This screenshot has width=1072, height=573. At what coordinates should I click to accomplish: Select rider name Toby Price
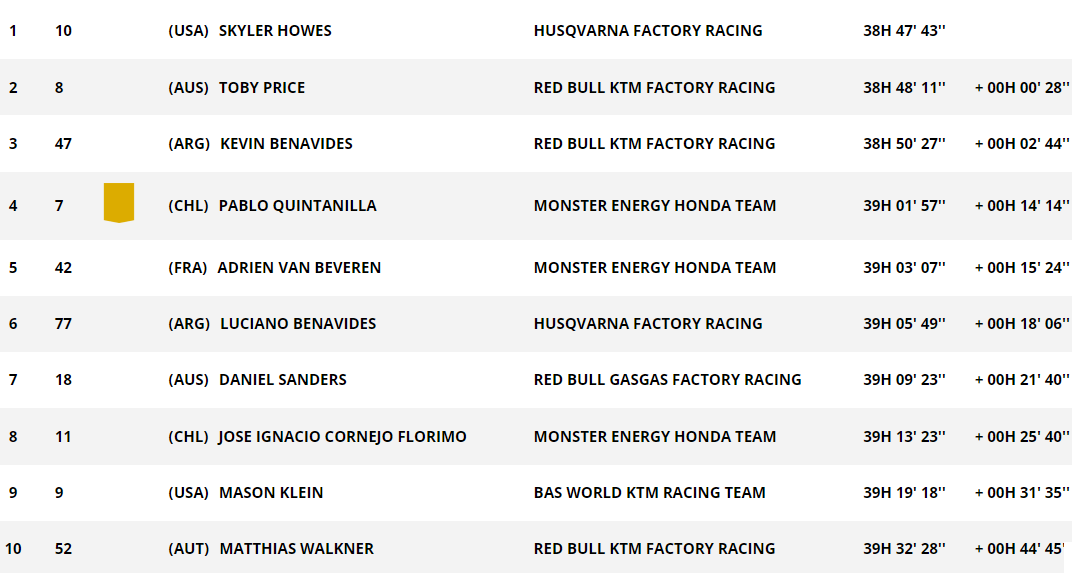(x=262, y=88)
